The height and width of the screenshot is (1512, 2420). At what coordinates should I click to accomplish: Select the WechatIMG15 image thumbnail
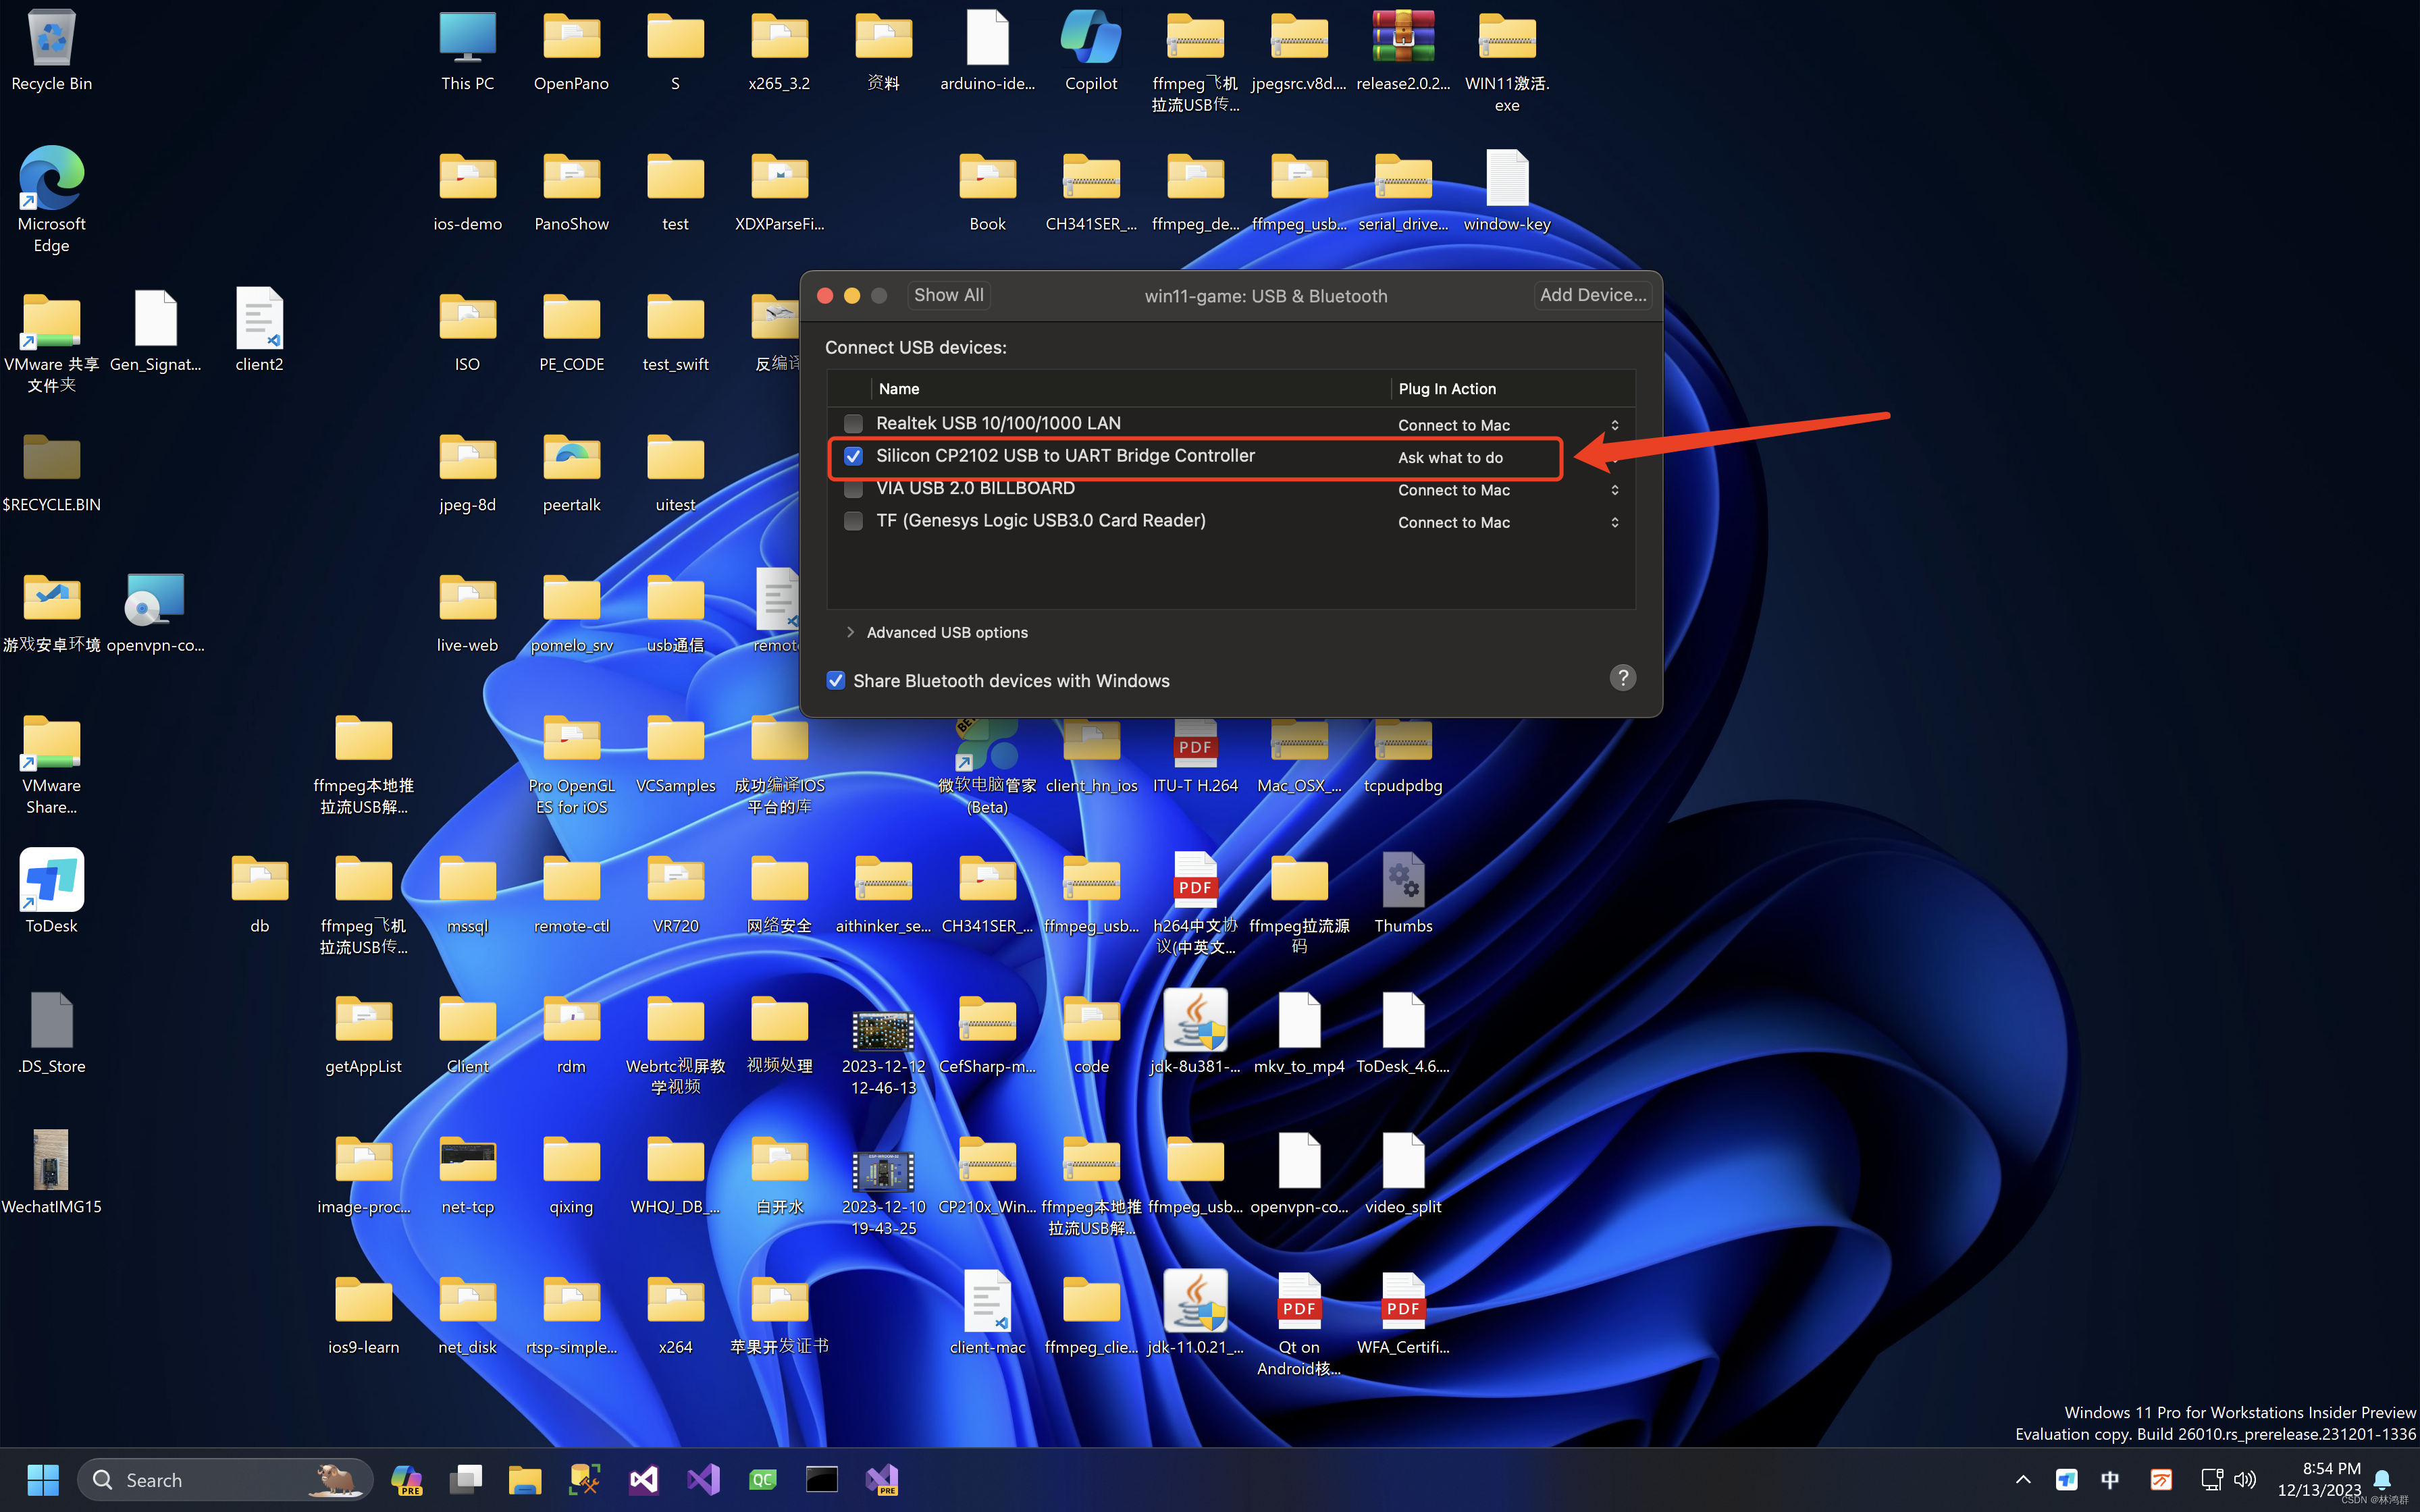pos(52,1172)
